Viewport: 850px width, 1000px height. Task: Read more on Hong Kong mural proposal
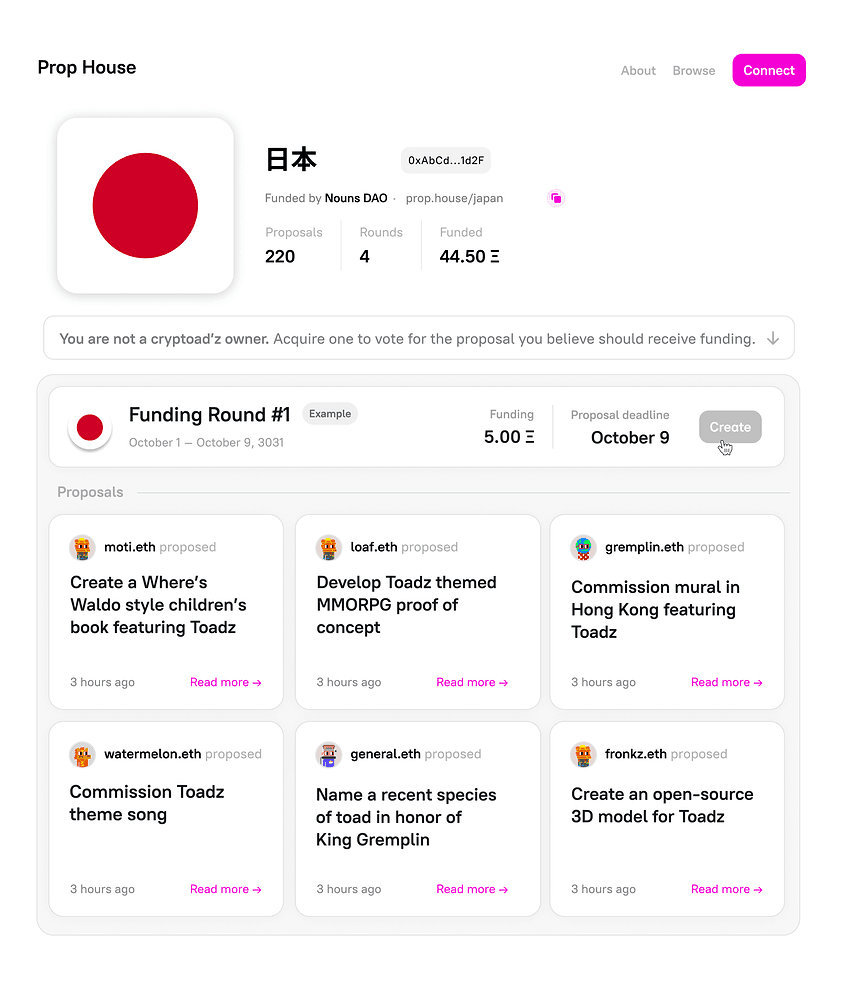click(727, 682)
